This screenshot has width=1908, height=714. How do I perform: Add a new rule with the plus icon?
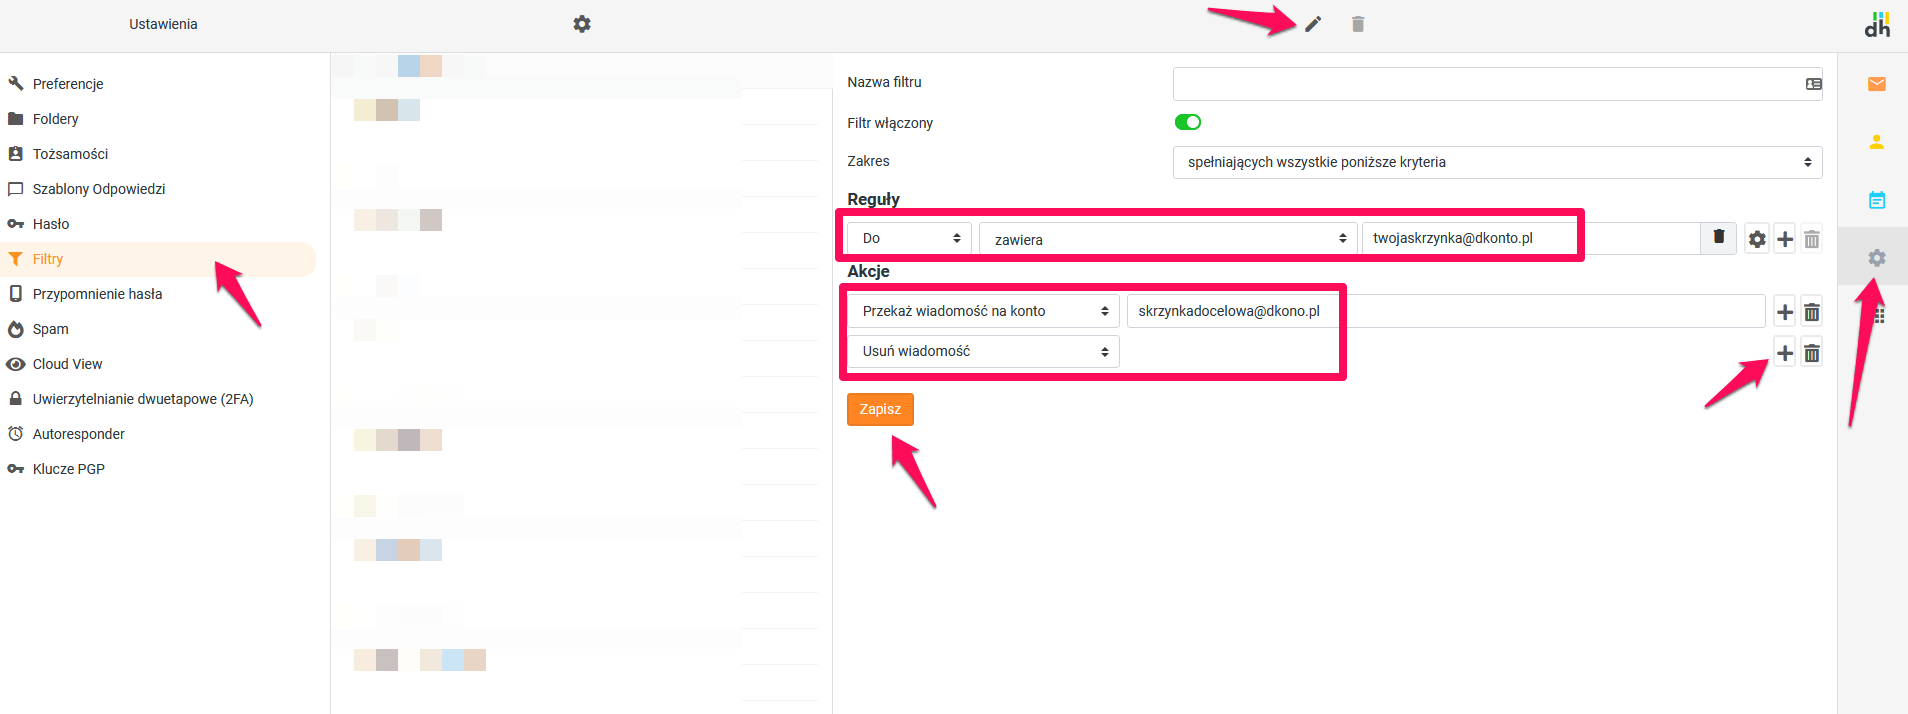pos(1785,239)
